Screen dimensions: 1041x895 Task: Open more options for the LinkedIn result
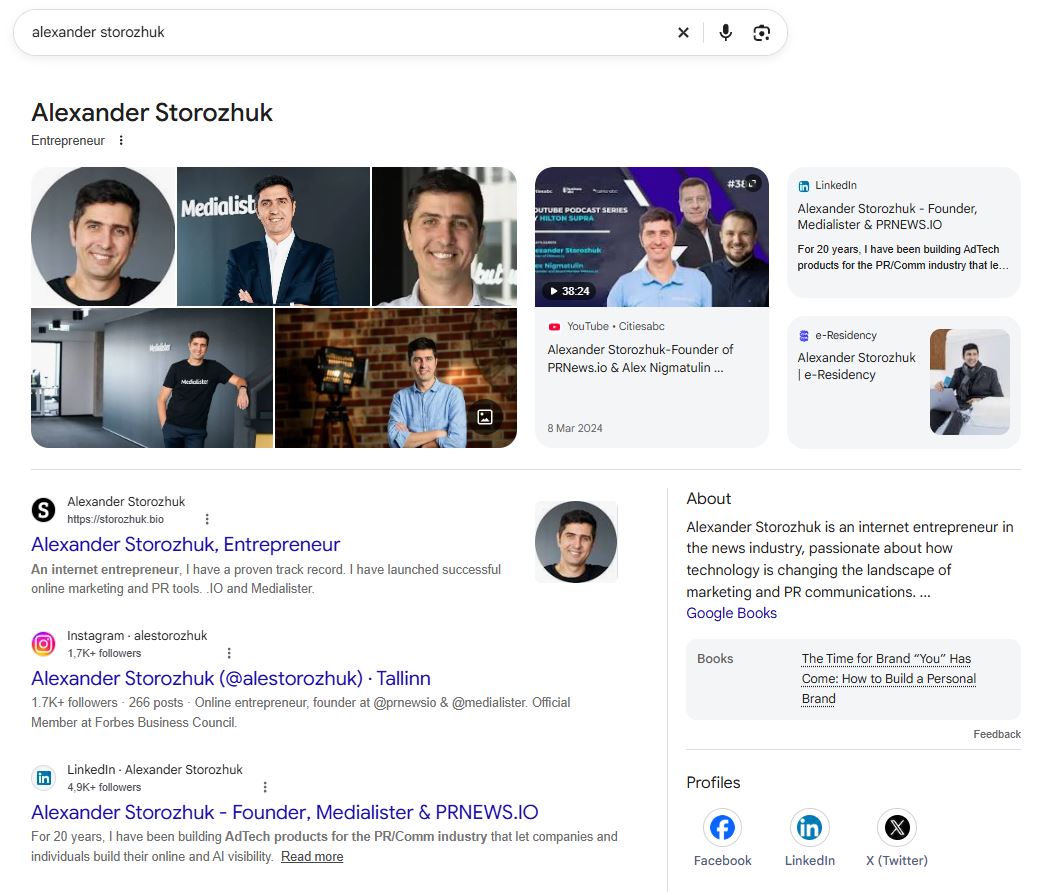click(x=265, y=787)
